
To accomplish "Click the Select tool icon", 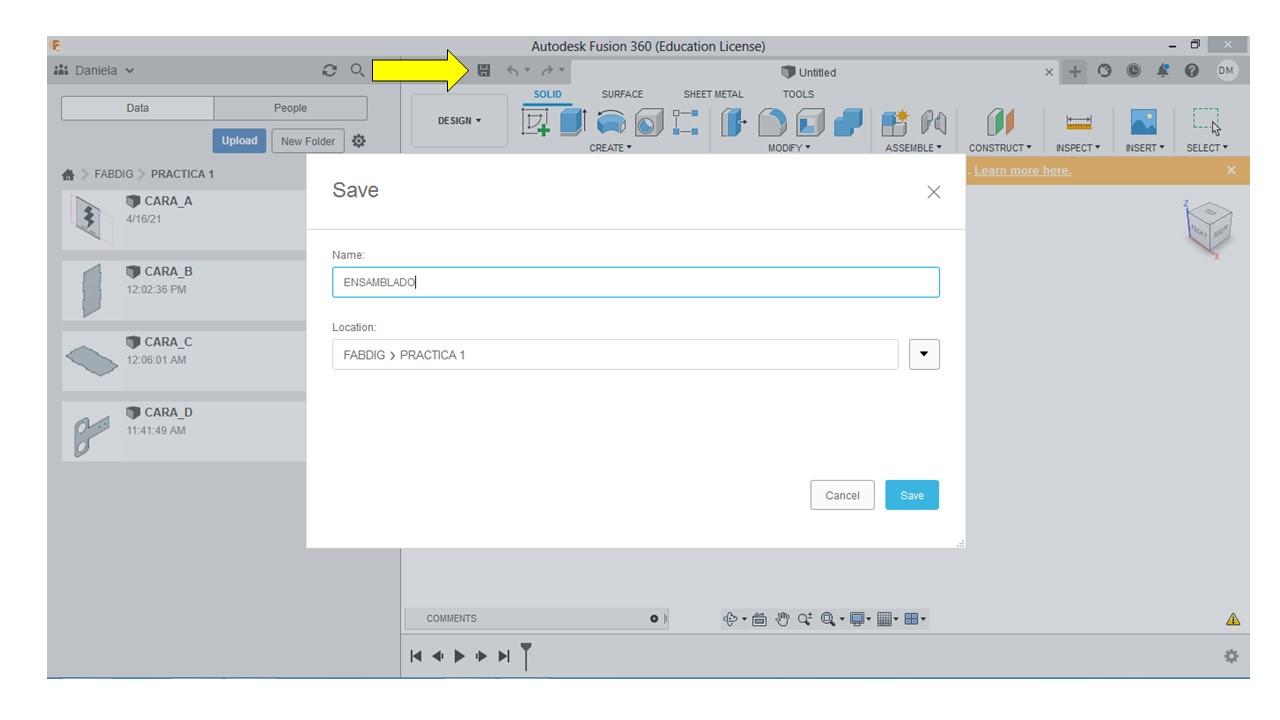I will (1209, 124).
